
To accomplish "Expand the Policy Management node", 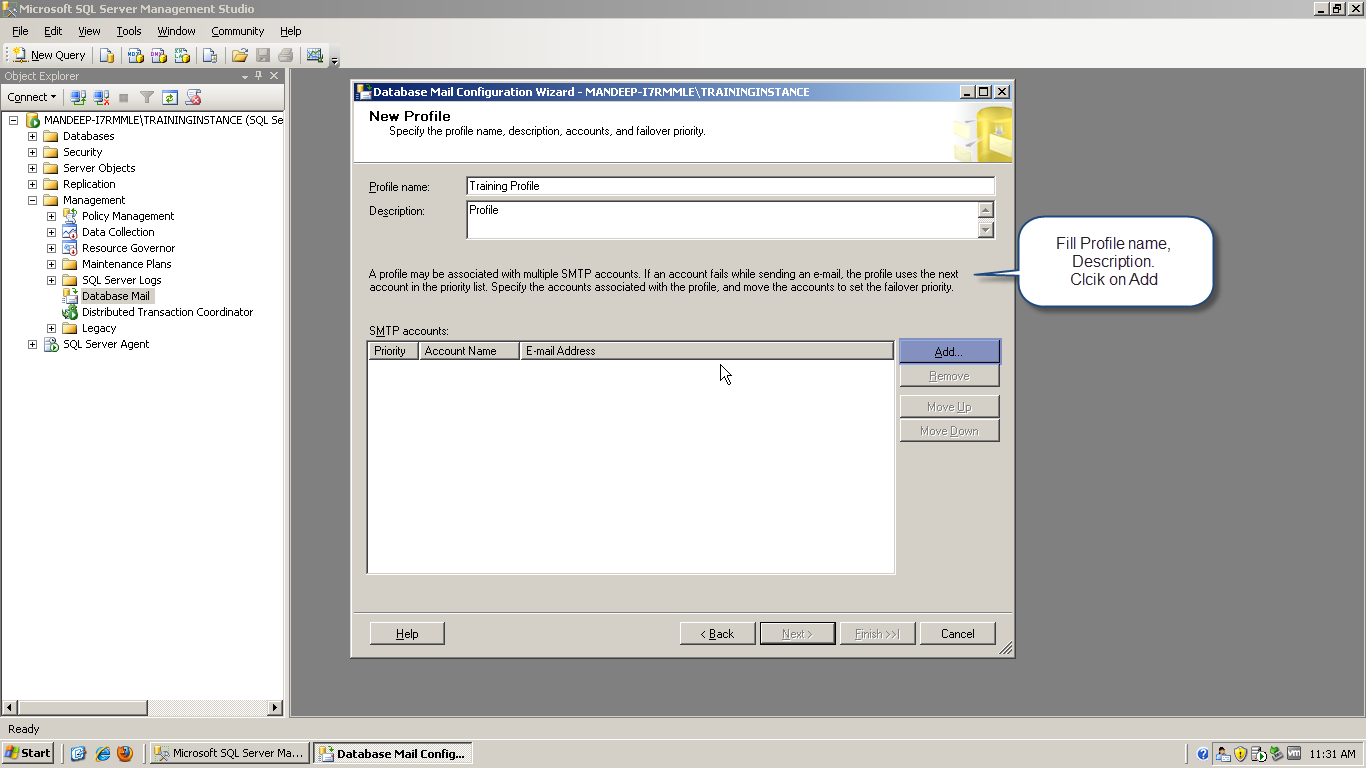I will [51, 216].
